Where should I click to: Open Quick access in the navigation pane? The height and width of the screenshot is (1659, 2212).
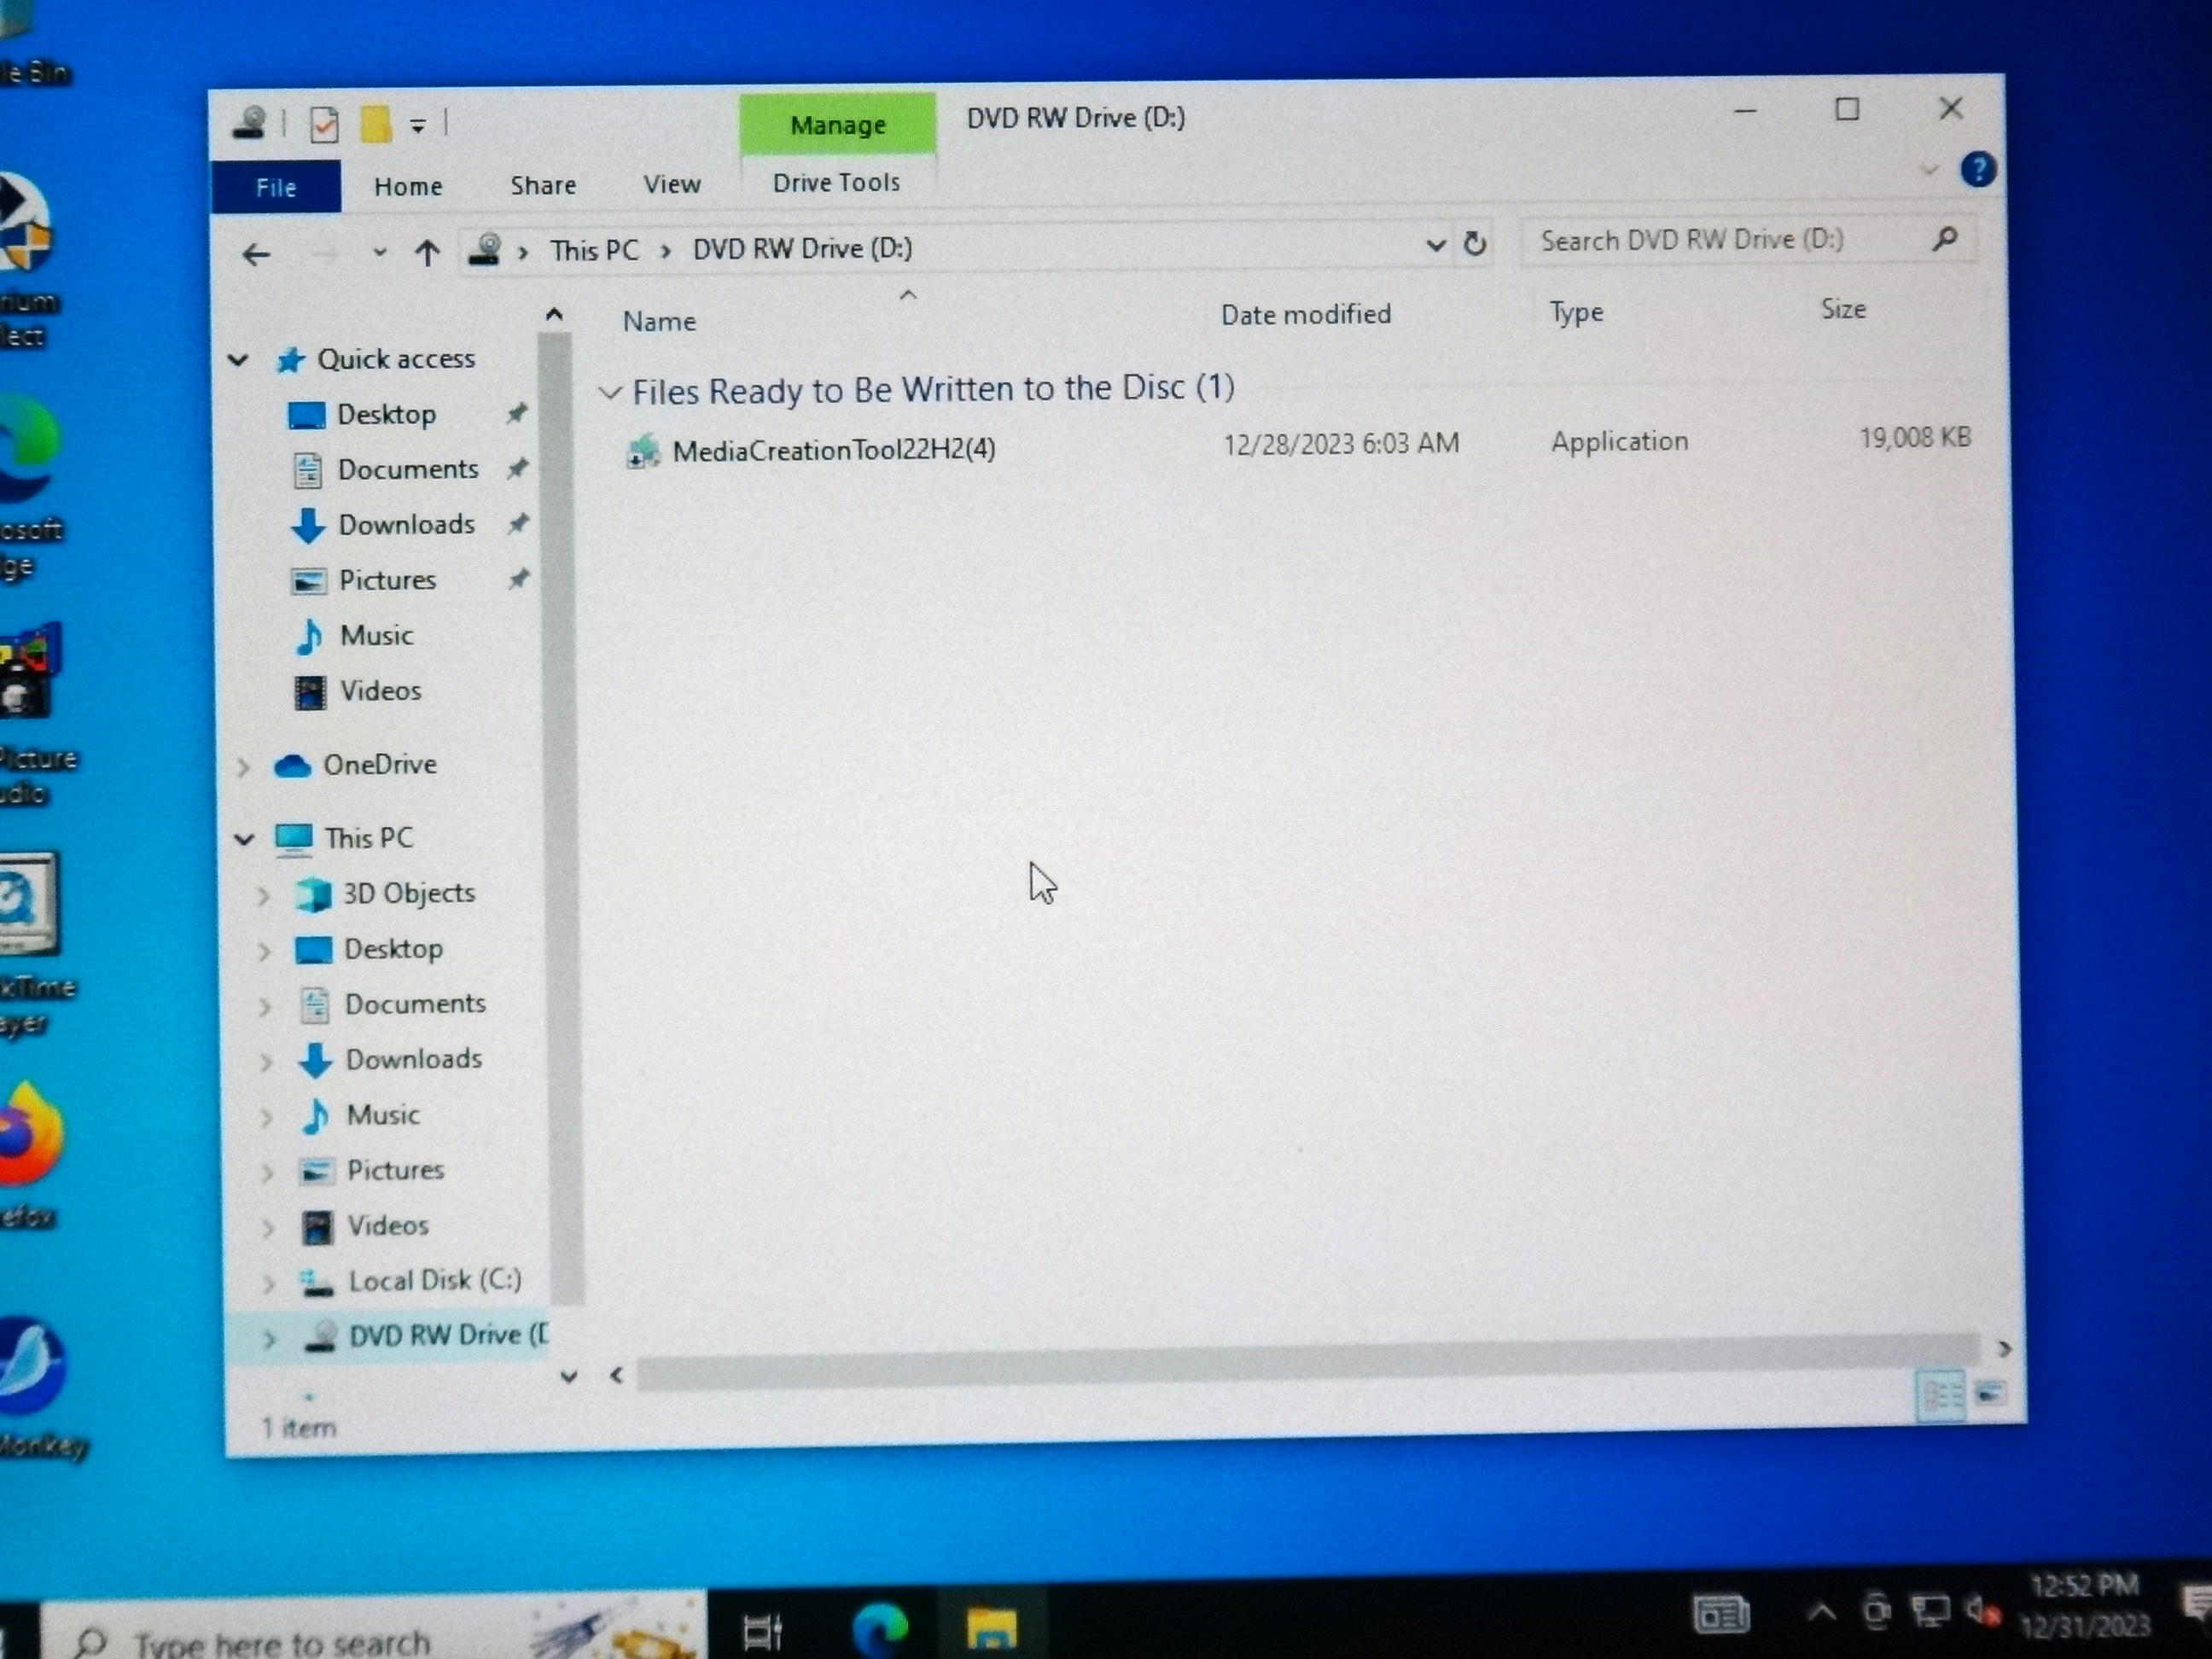(395, 359)
